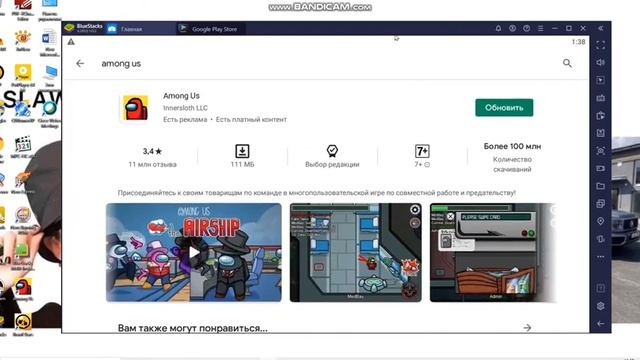Screen dimensions: 640x360
Task: Click the sidebar bottom back arrow
Action: [600, 324]
